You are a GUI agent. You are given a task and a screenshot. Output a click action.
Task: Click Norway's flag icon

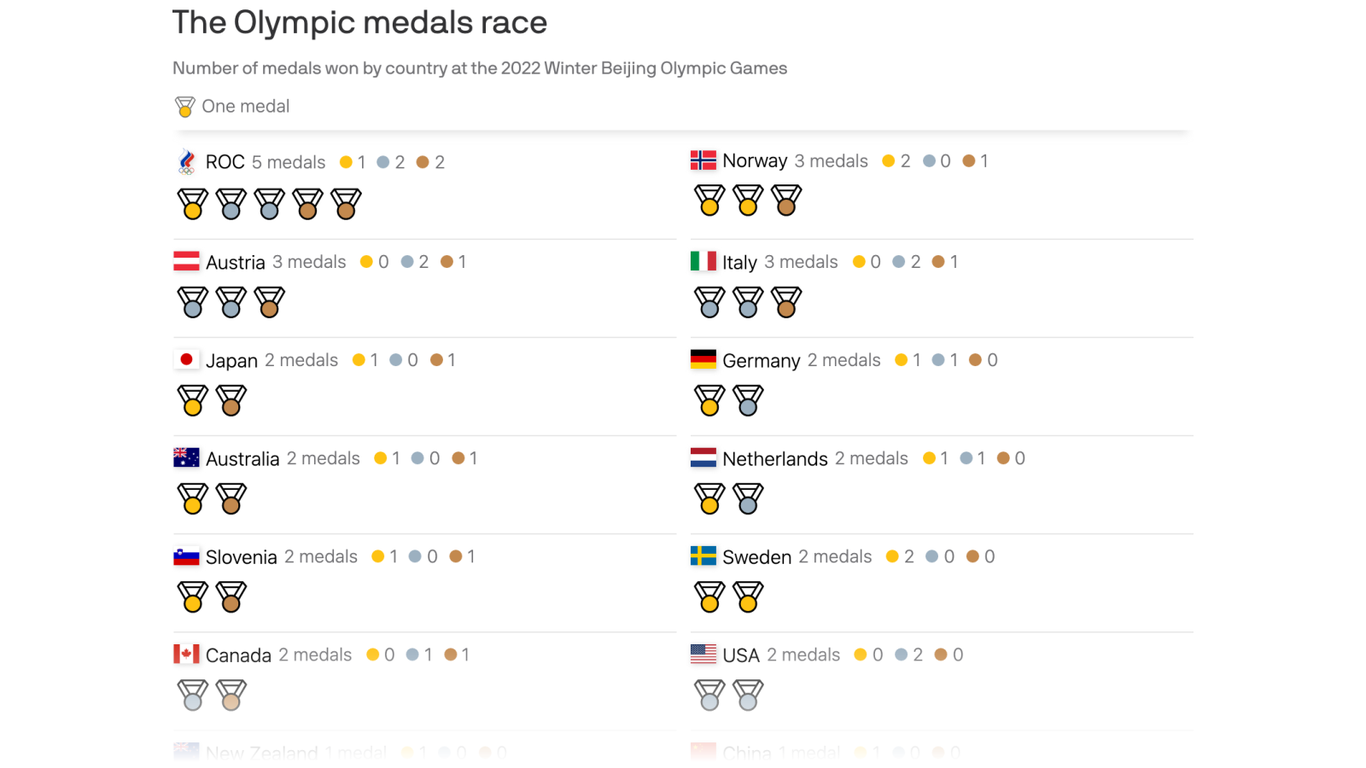click(x=703, y=160)
